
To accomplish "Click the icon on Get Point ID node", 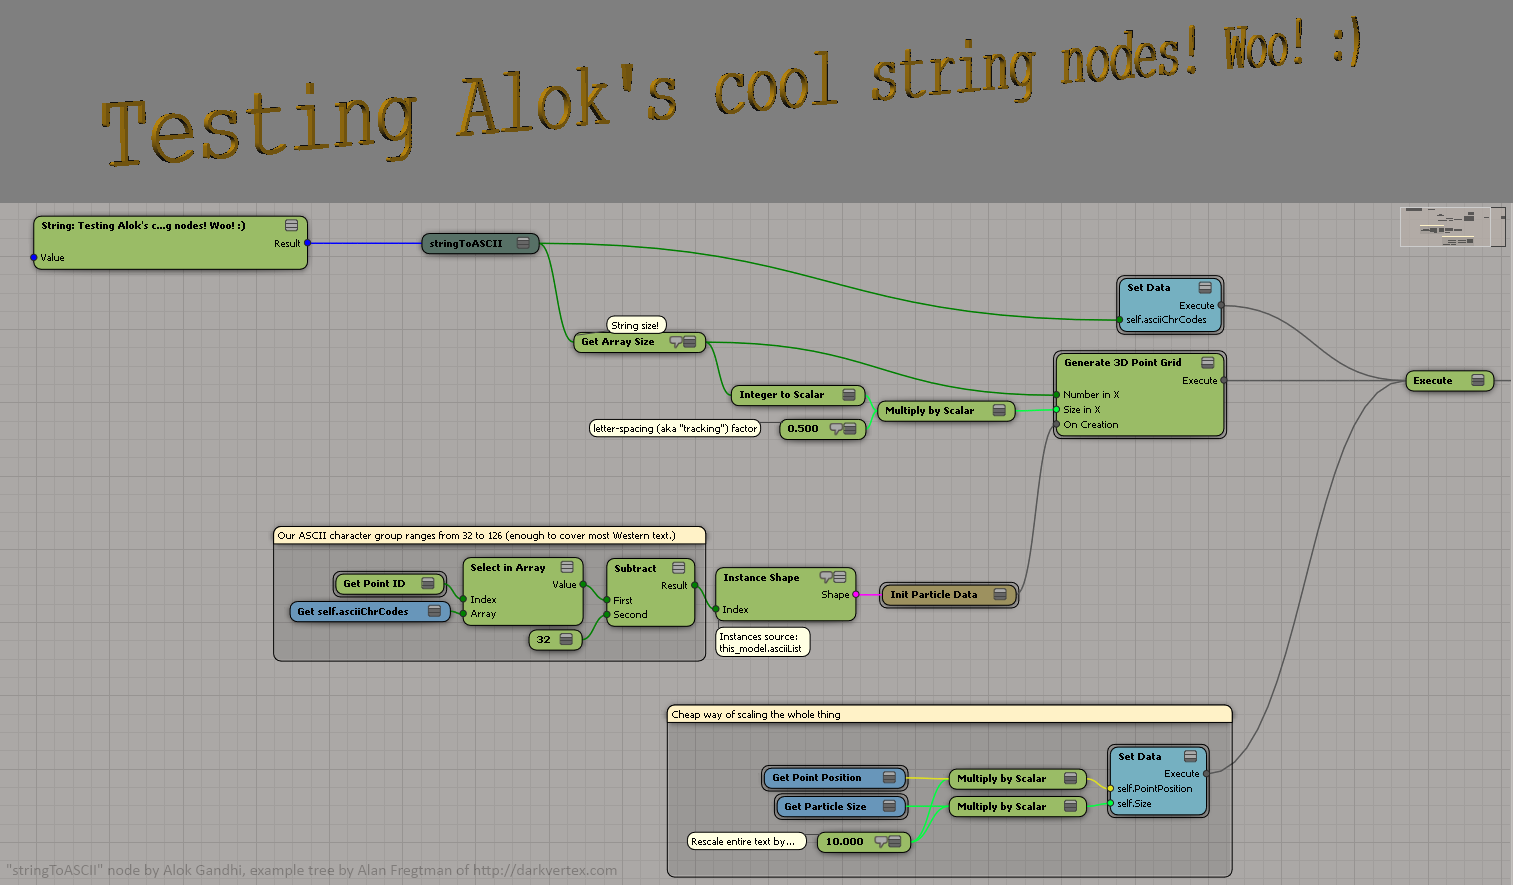I will point(428,584).
